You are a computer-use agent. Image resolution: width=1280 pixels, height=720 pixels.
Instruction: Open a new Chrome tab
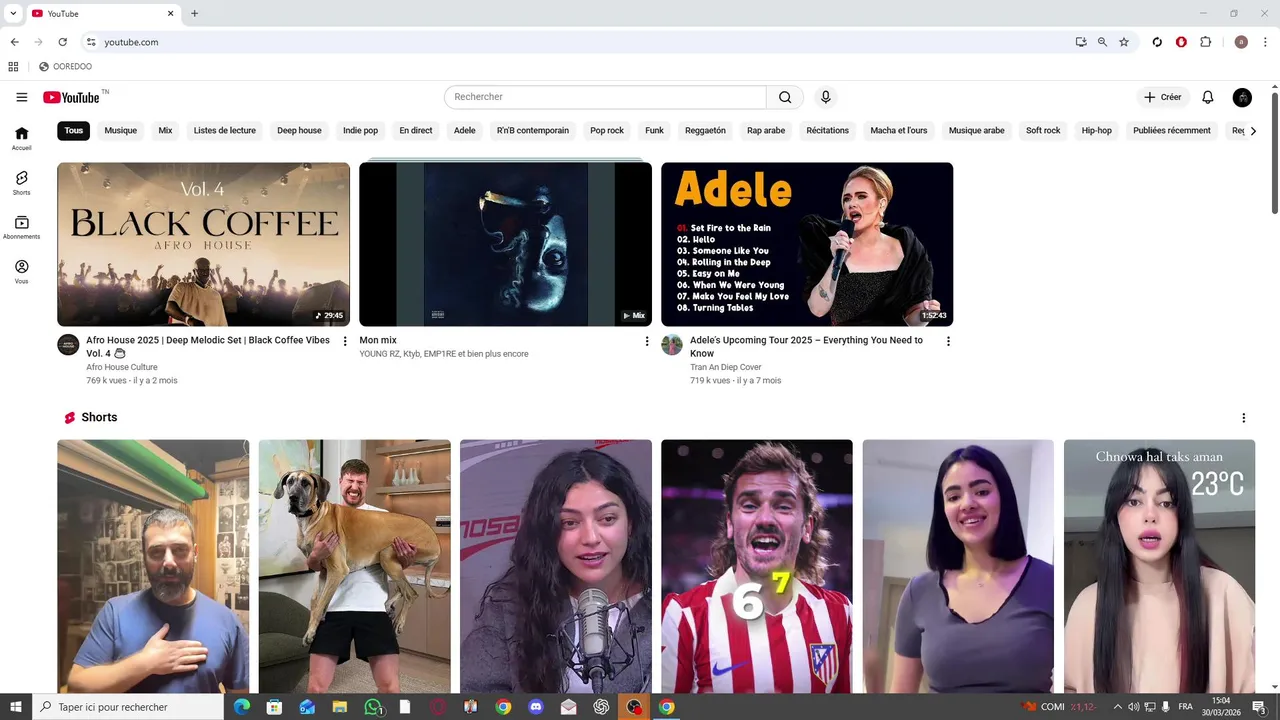(x=194, y=14)
